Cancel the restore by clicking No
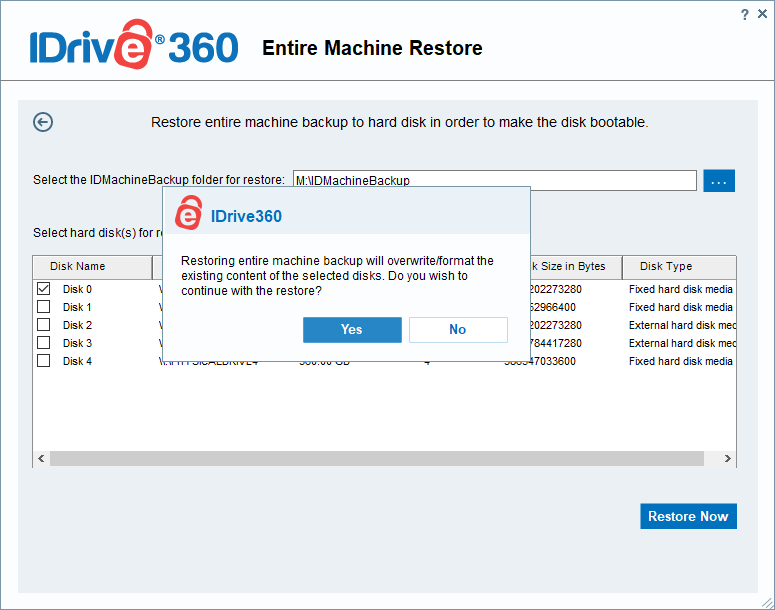 coord(458,330)
